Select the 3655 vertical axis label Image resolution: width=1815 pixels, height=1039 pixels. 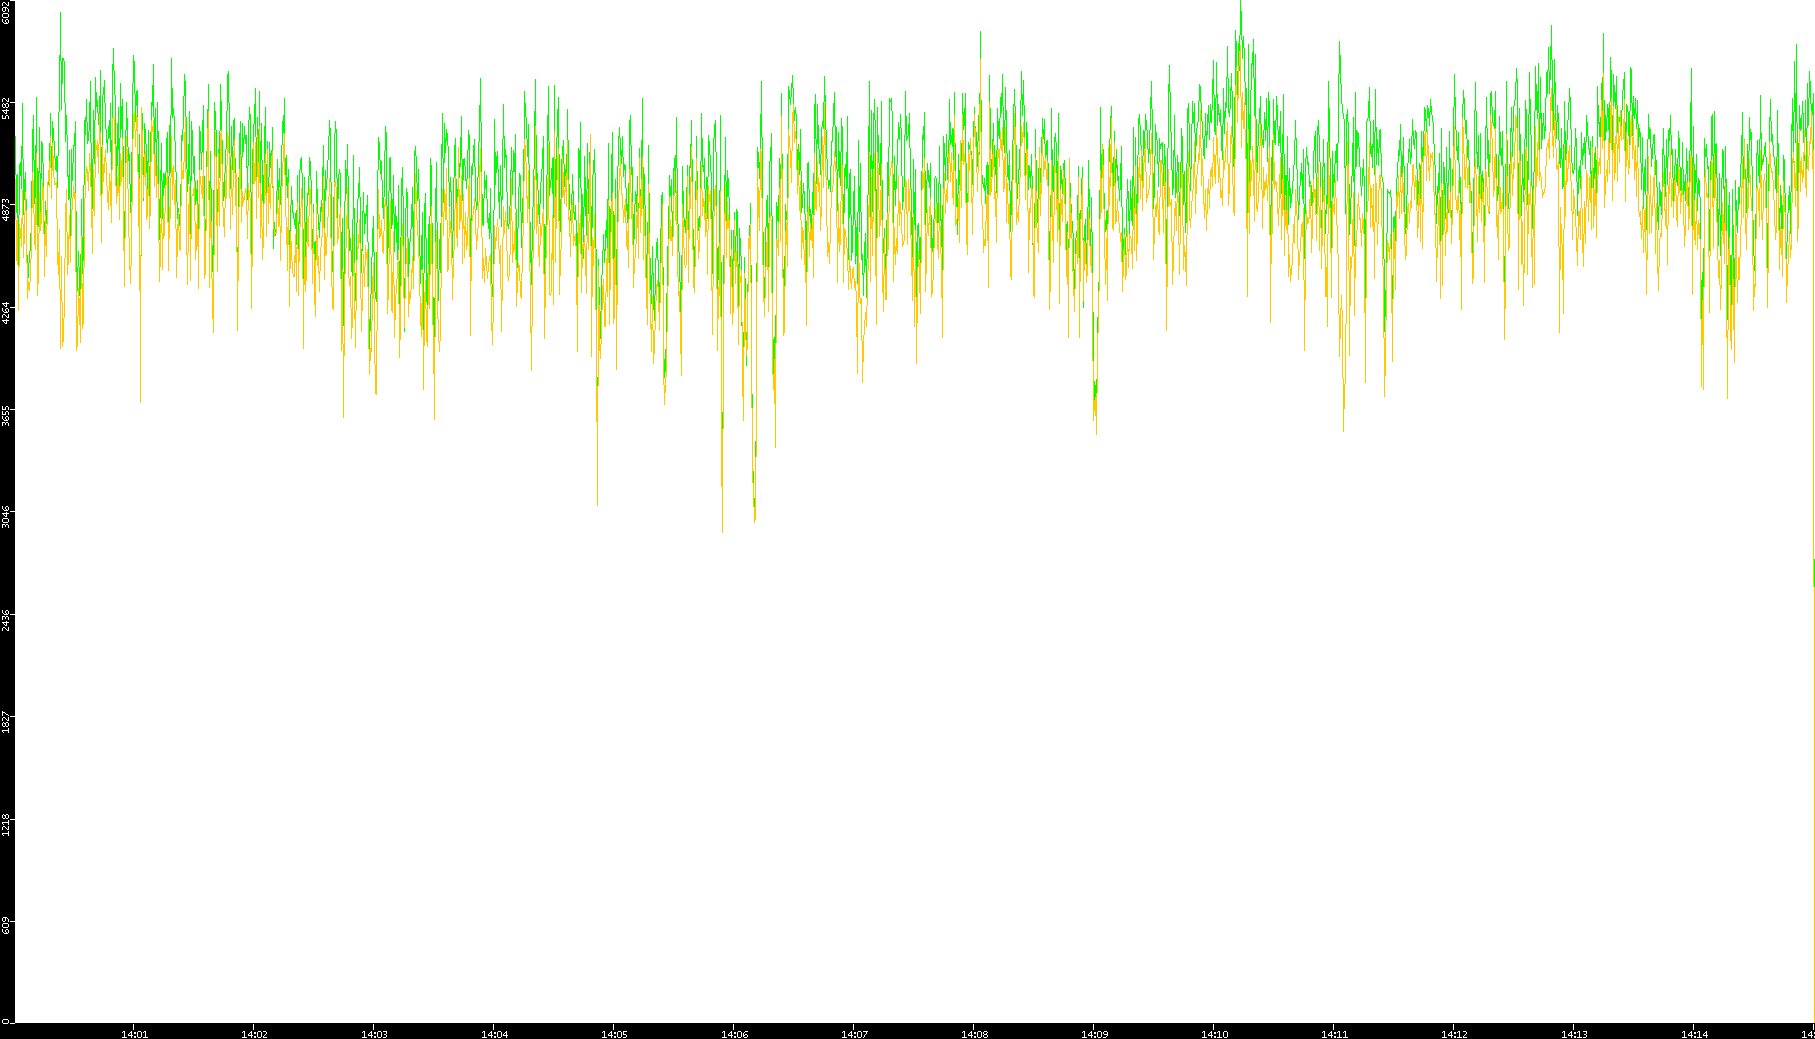click(6, 415)
